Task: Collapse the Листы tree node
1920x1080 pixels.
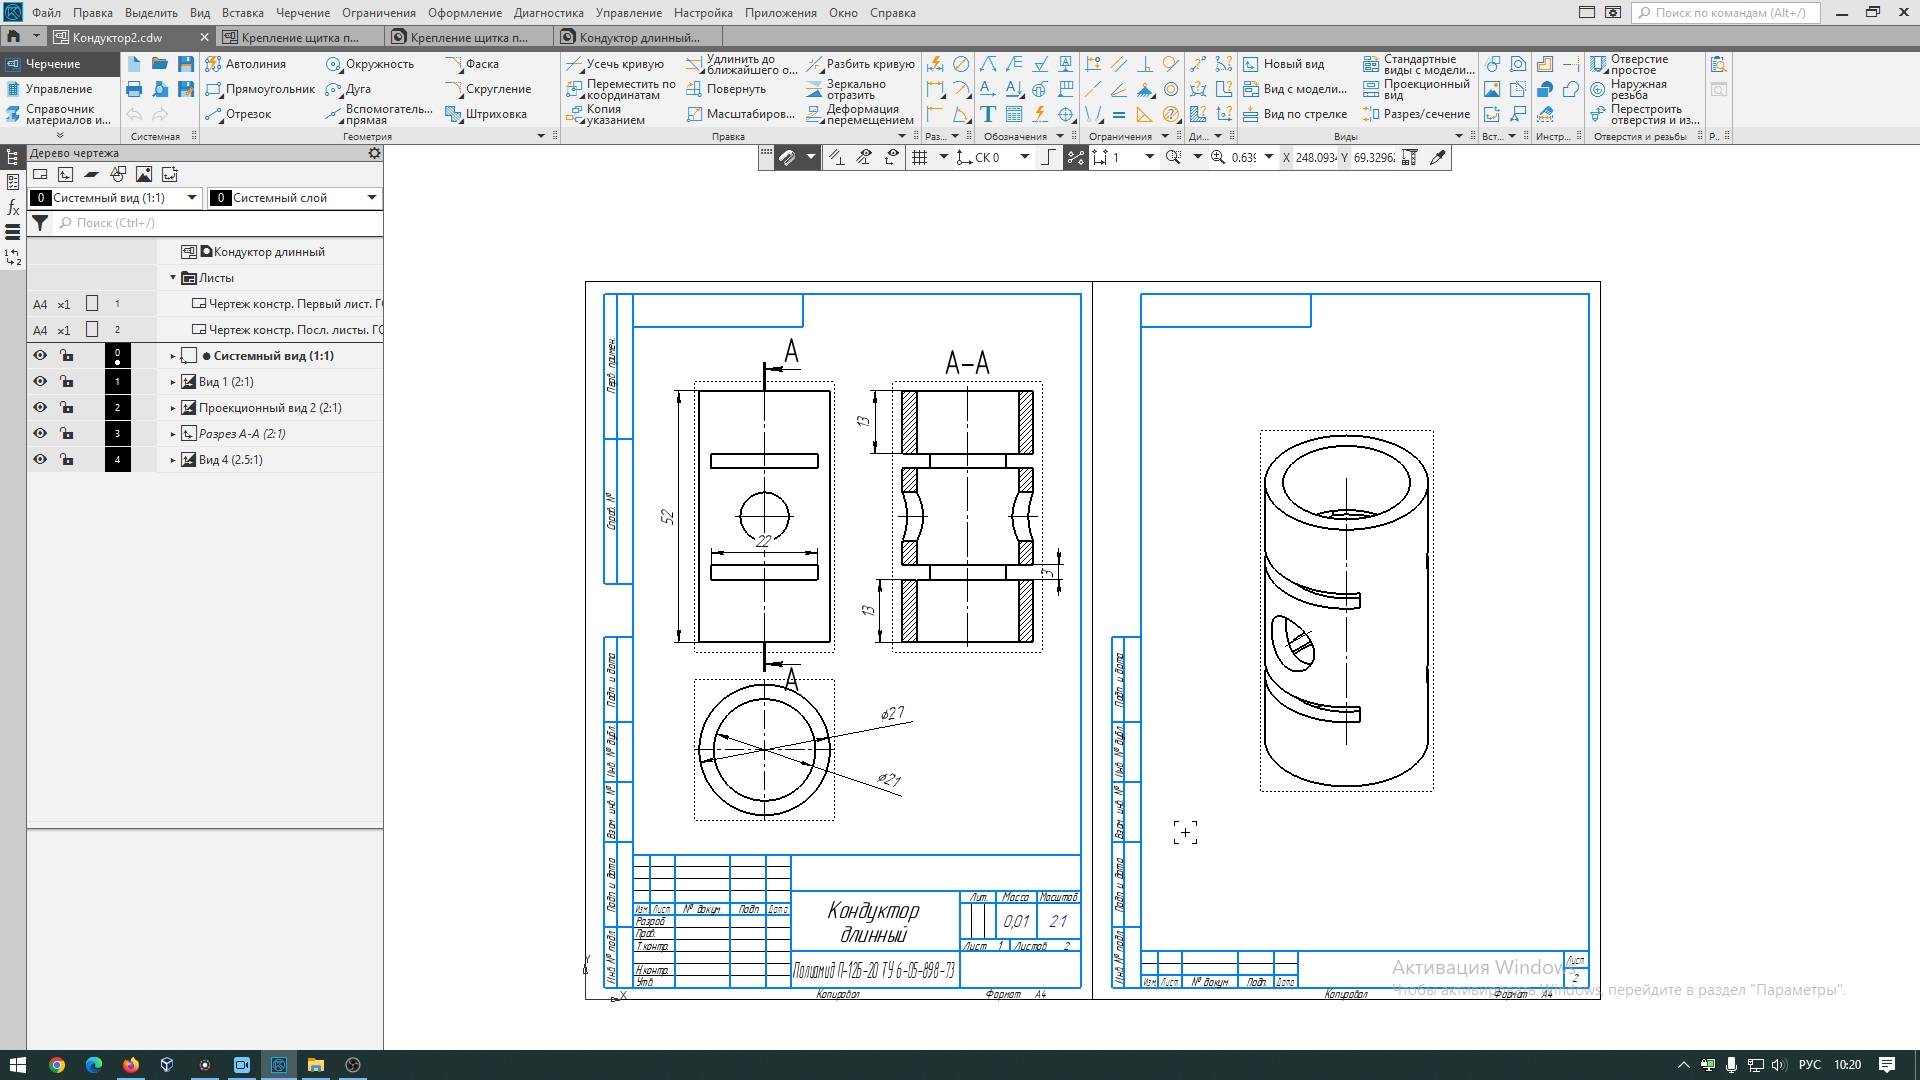Action: [x=173, y=278]
